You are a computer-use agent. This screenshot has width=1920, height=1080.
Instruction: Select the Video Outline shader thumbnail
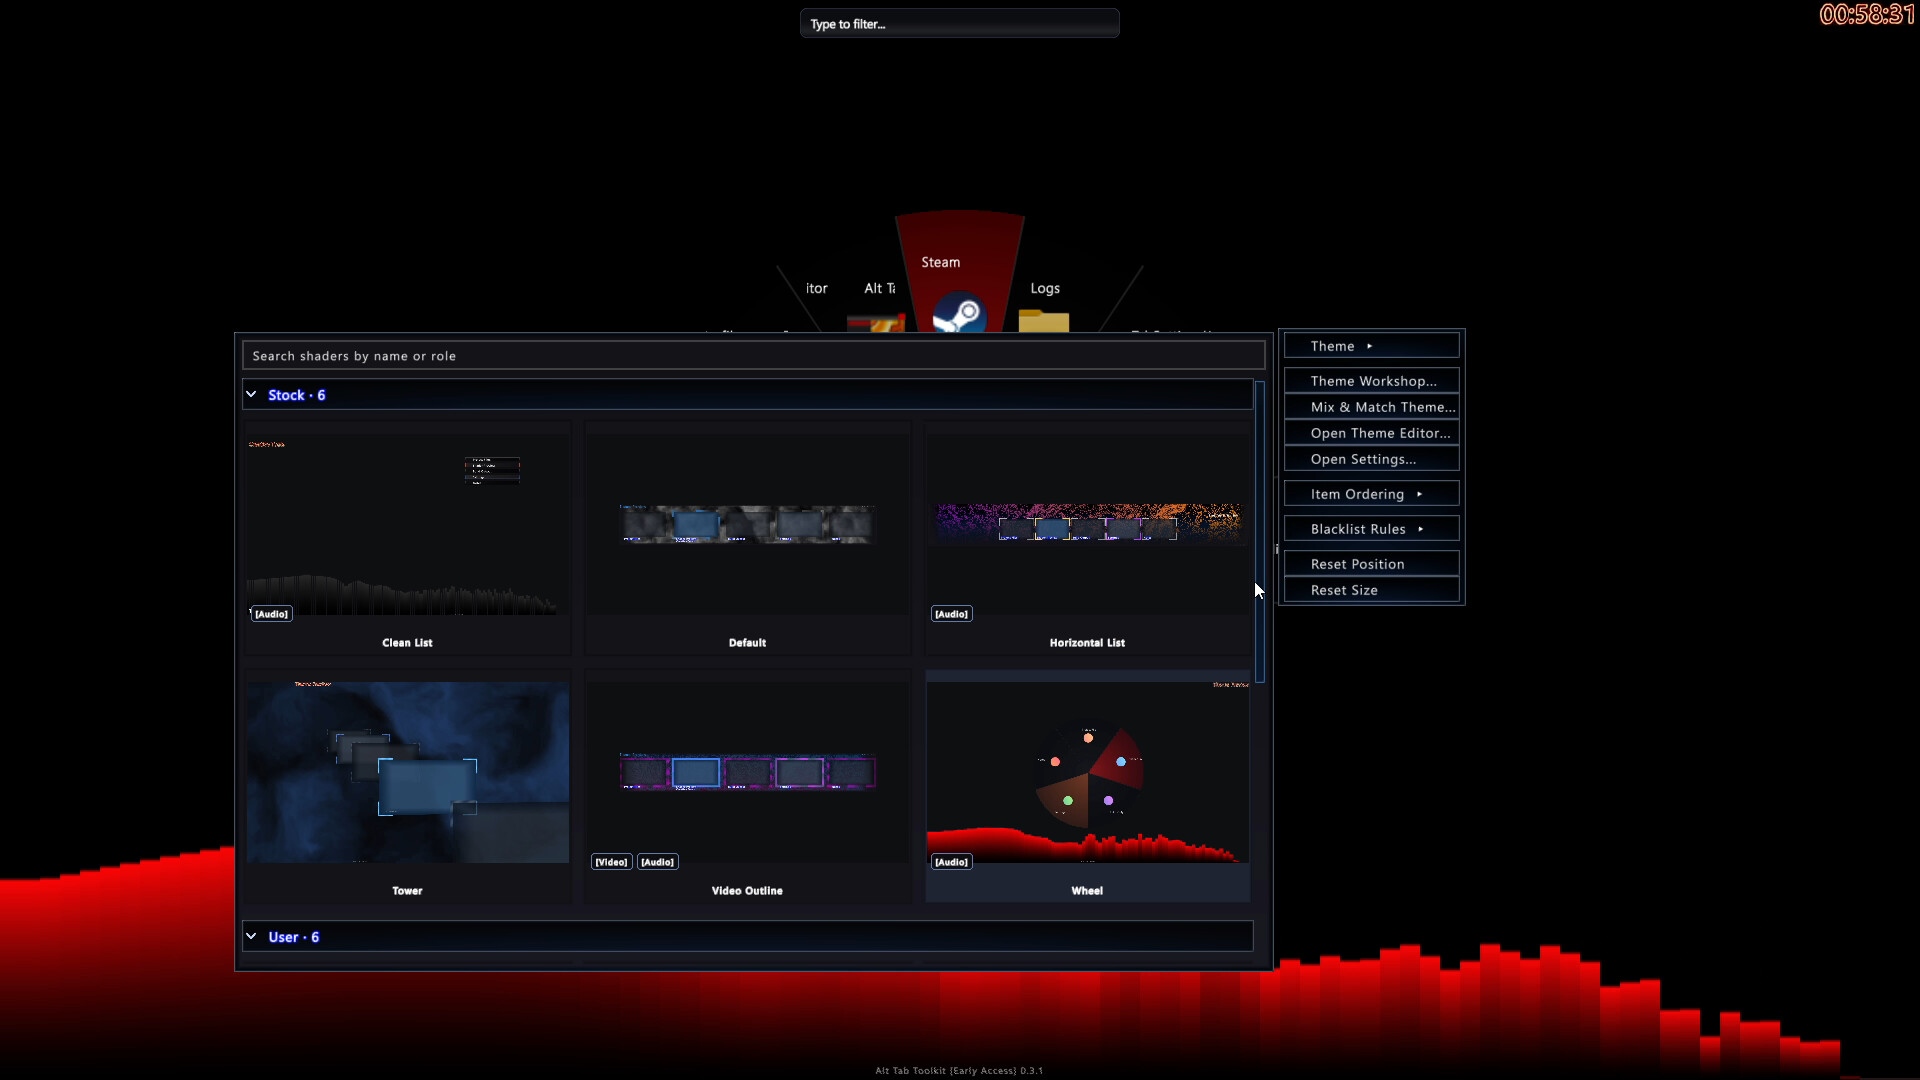747,772
